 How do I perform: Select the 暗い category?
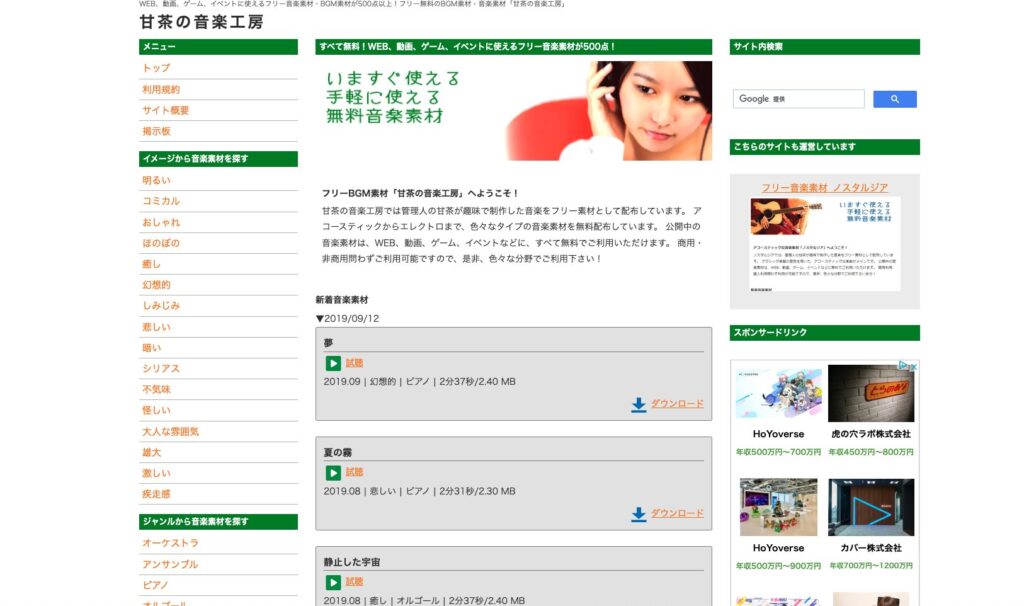click(x=152, y=348)
